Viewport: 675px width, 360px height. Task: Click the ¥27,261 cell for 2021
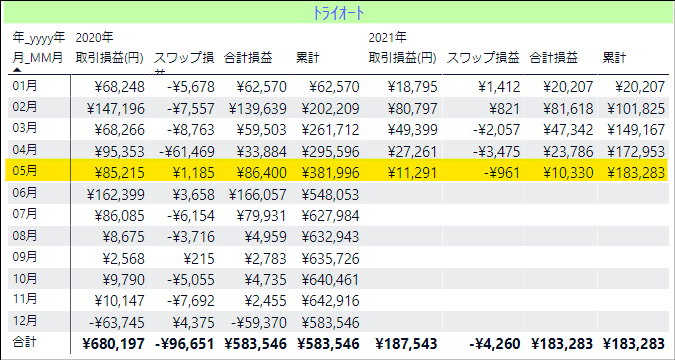[412, 151]
